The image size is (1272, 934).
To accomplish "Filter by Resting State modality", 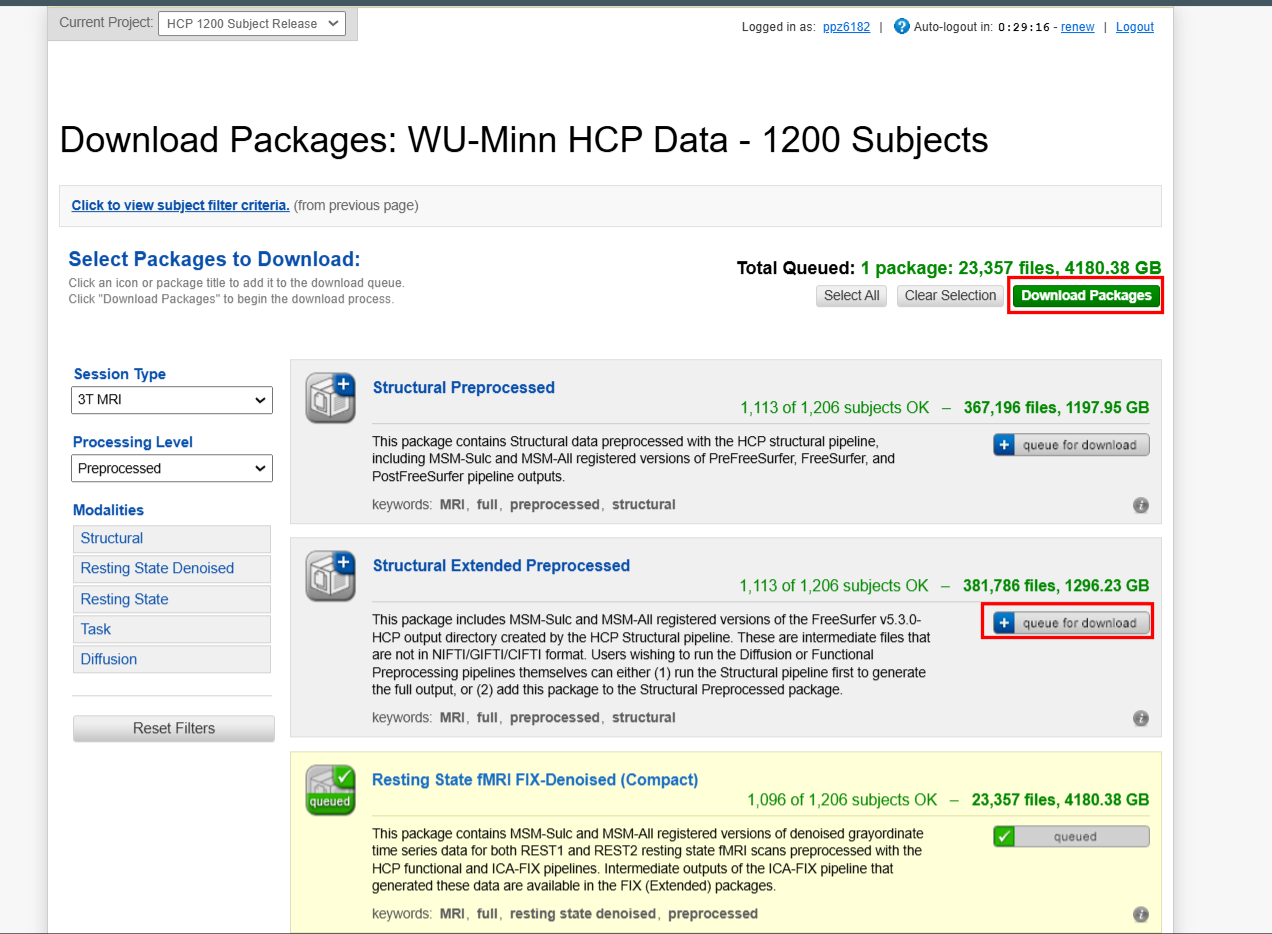I will 172,599.
